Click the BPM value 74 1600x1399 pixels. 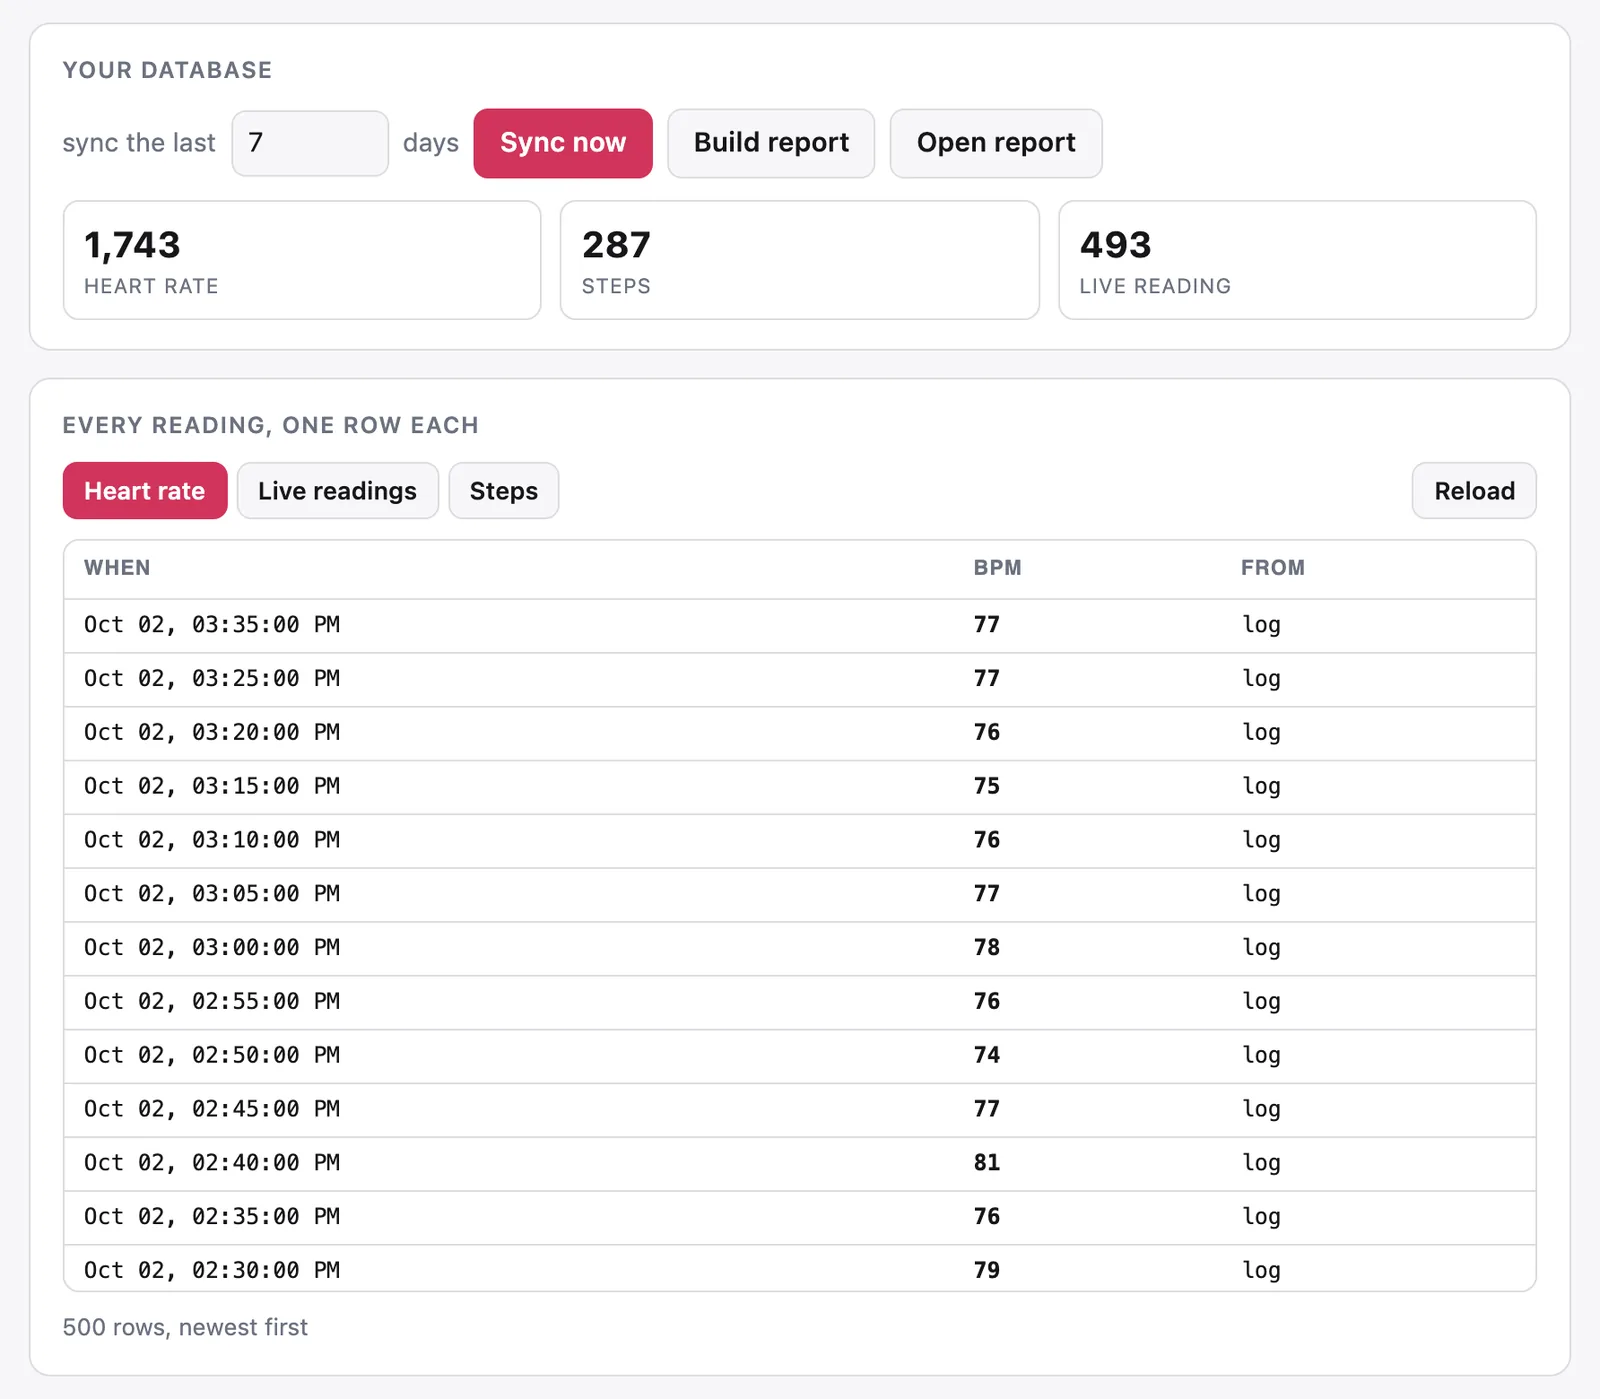tap(987, 1055)
